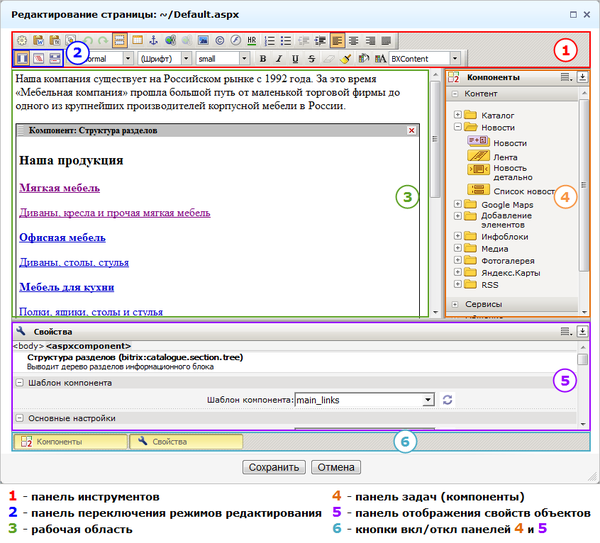Image resolution: width=600 pixels, height=543 pixels.
Task: Insert special character copyright icon
Action: pos(220,40)
